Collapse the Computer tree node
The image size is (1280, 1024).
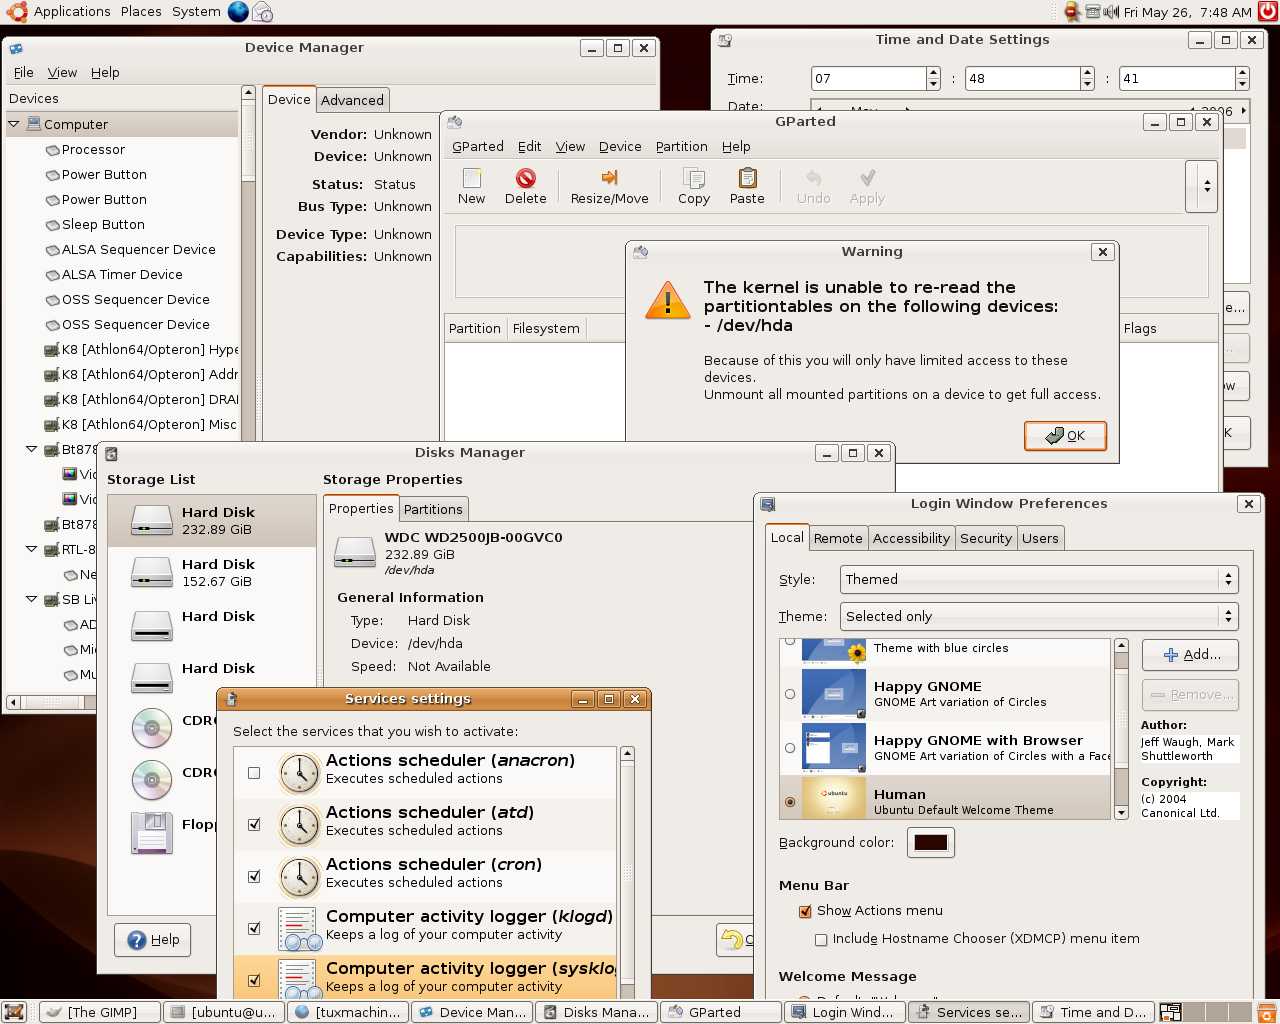[x=14, y=124]
